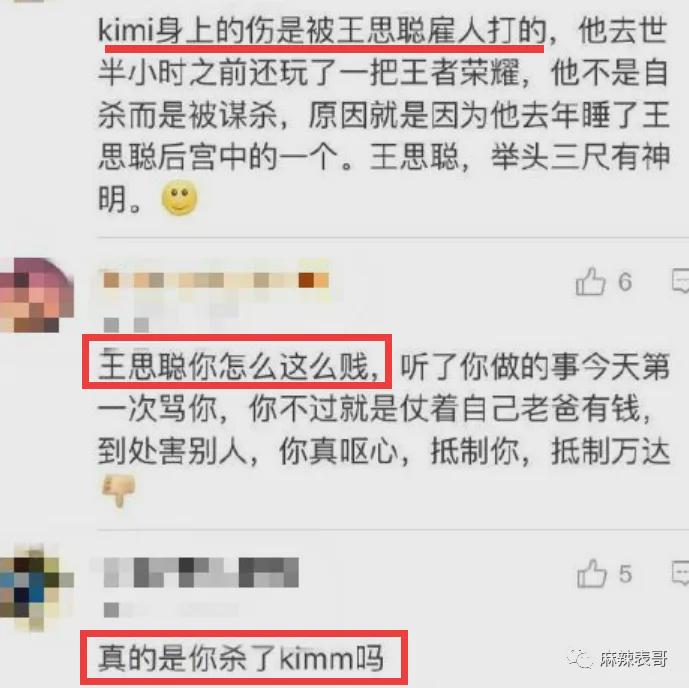
Task: Tap the thumbs-down emoji below 抵制万达 comment
Action: [118, 491]
